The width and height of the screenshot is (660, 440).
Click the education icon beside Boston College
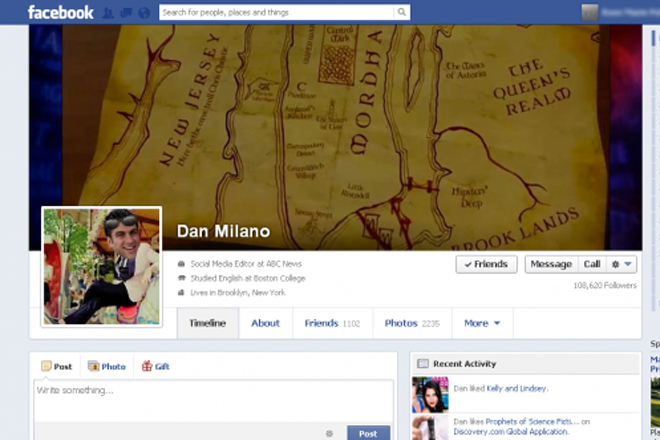coord(181,278)
